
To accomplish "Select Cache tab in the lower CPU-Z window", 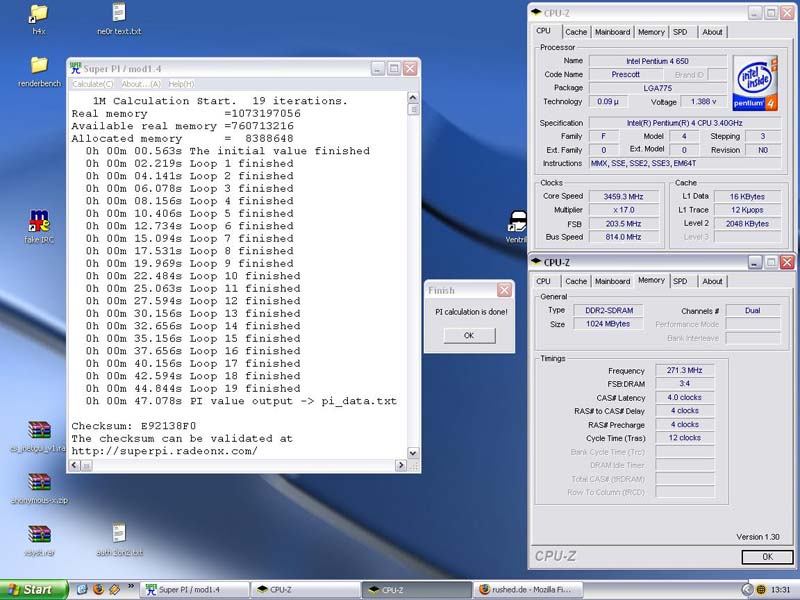I will point(576,281).
